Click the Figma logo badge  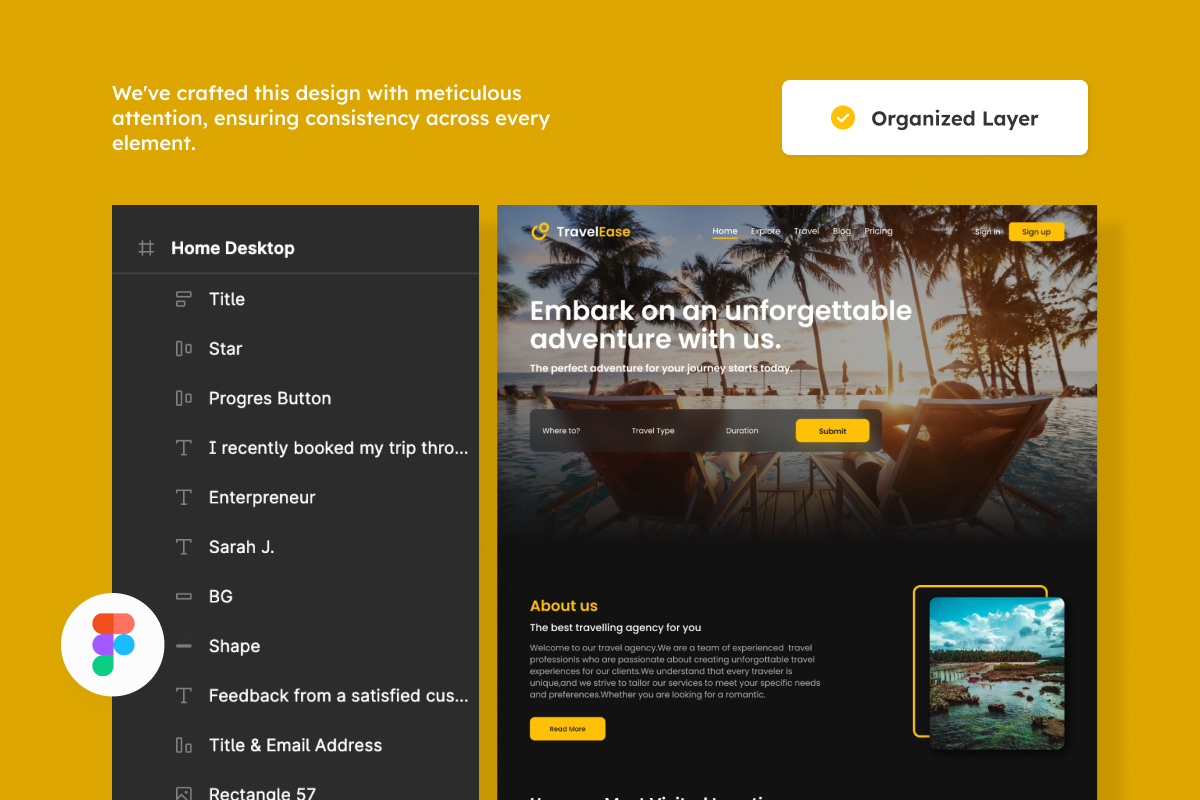[x=113, y=644]
